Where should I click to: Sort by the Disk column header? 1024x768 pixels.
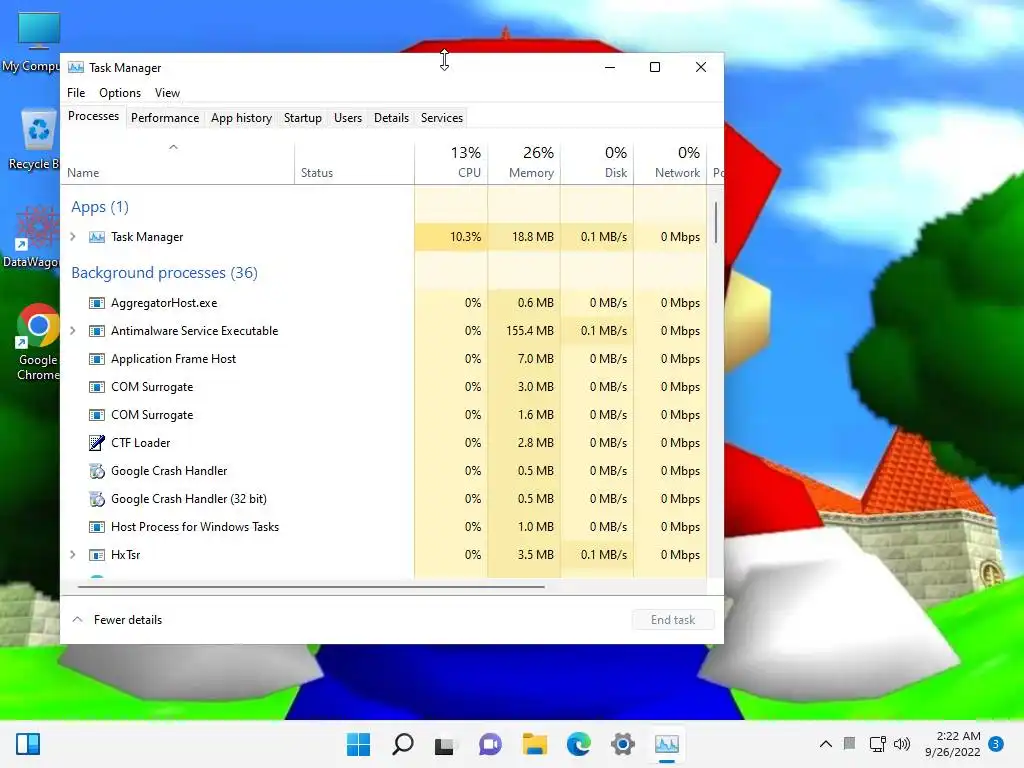597,163
